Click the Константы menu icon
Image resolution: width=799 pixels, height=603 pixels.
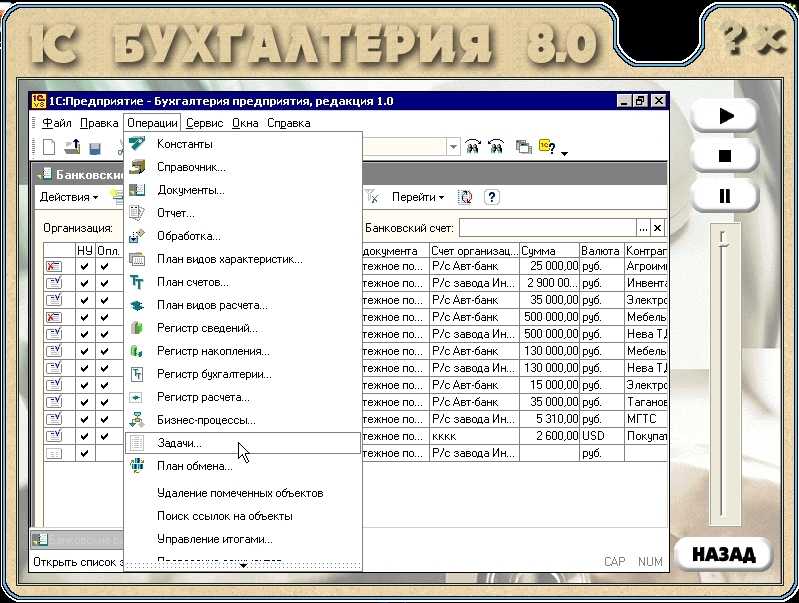(137, 144)
